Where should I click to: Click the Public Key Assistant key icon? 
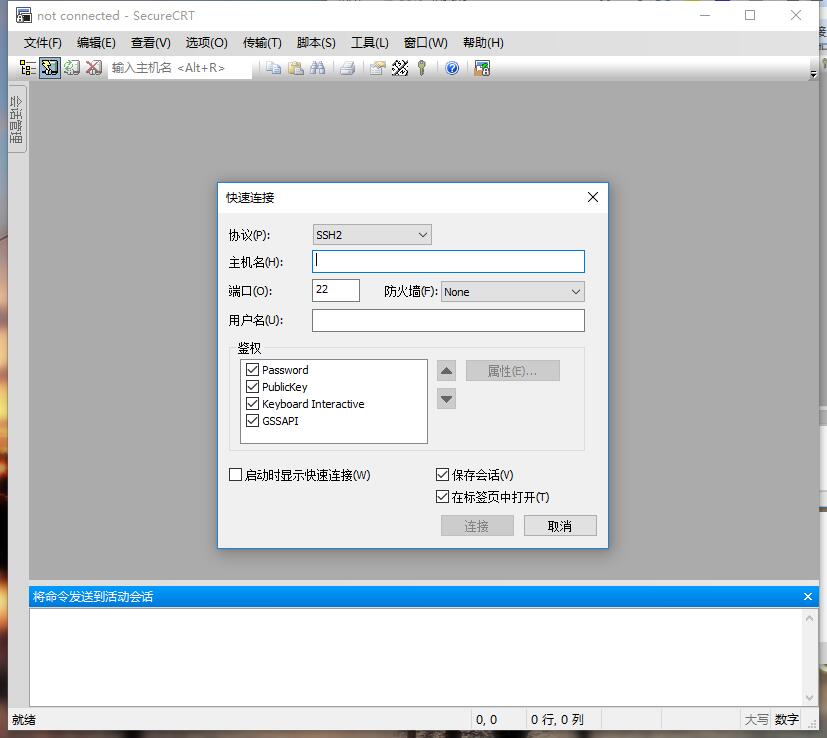pyautogui.click(x=421, y=68)
